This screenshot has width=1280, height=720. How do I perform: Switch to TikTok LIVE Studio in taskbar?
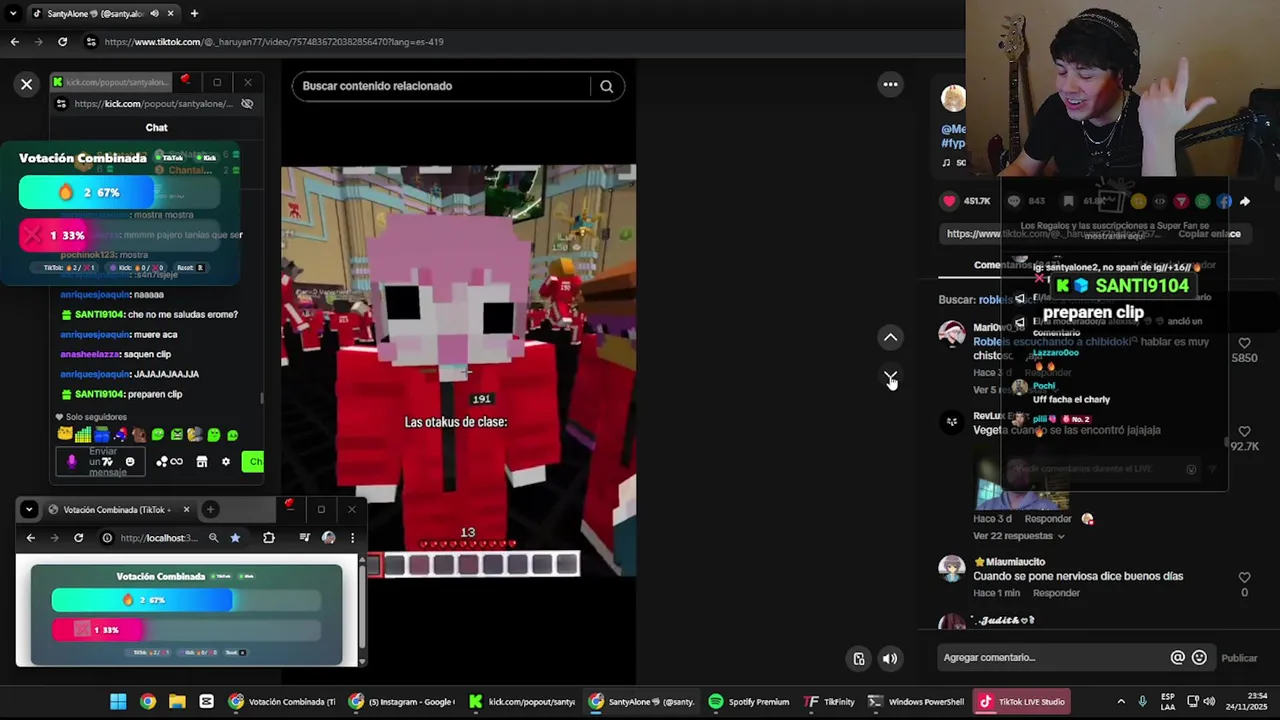[1023, 702]
